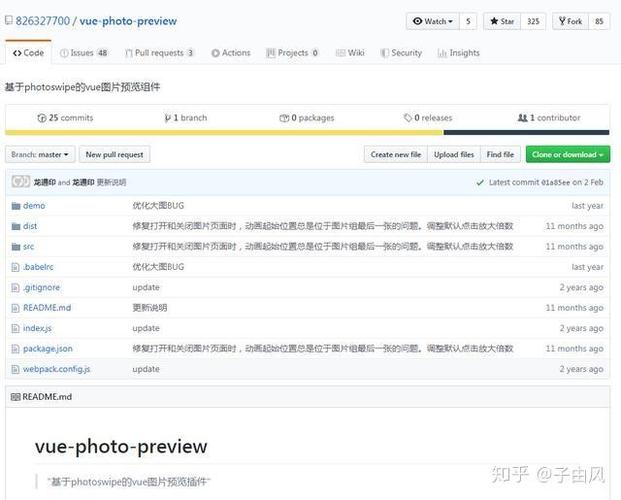Image resolution: width=621 pixels, height=500 pixels.
Task: Click the file icon next to package.json
Action: tap(15, 349)
